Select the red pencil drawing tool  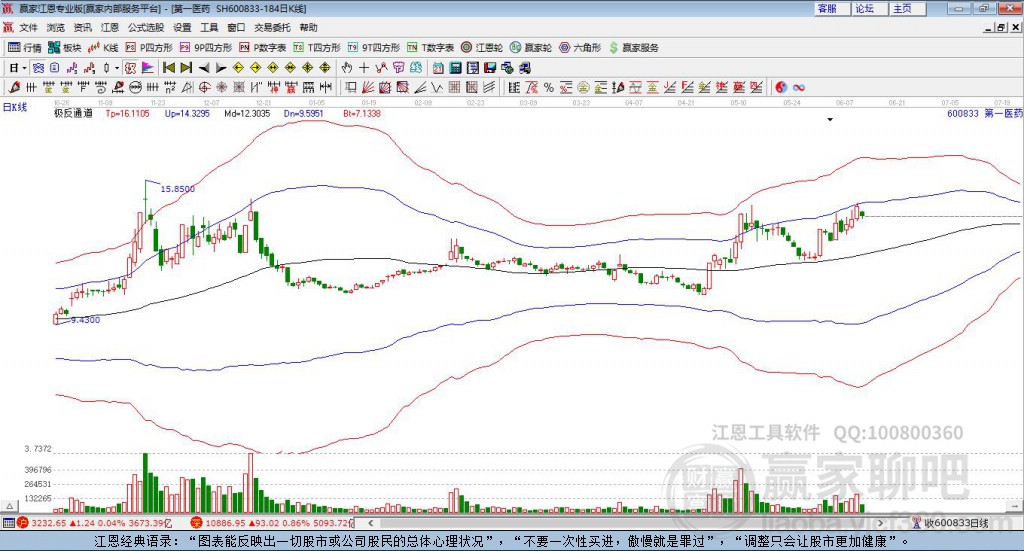(14, 87)
